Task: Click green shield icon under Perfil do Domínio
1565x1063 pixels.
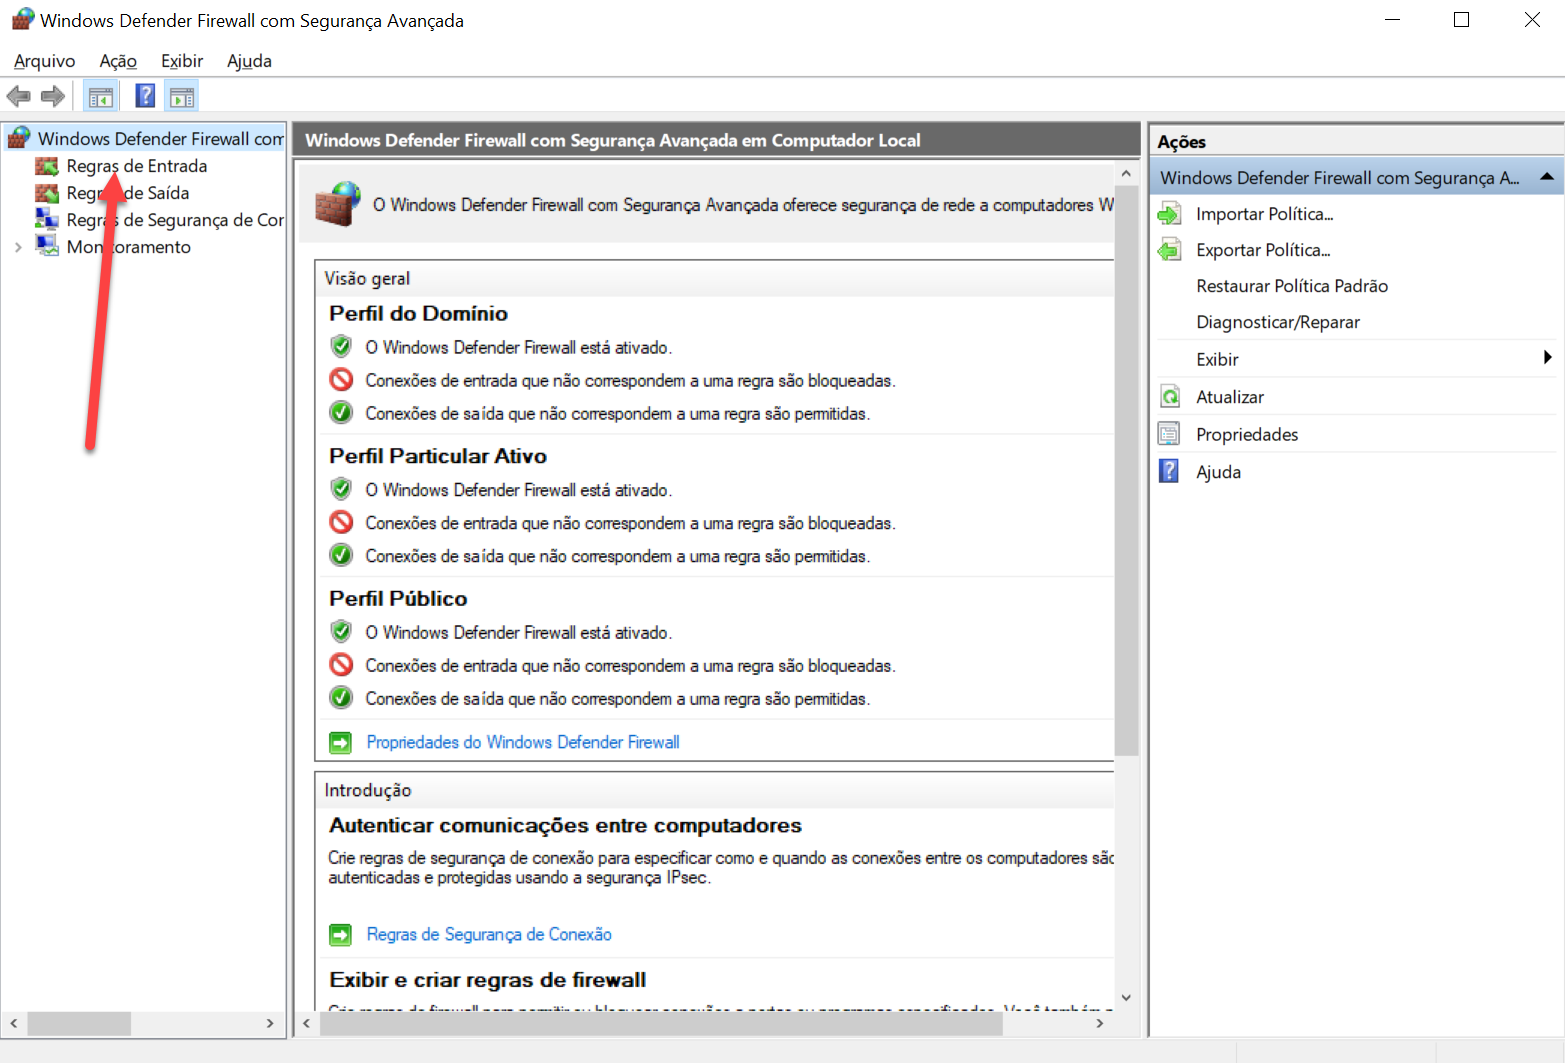Action: [x=341, y=347]
